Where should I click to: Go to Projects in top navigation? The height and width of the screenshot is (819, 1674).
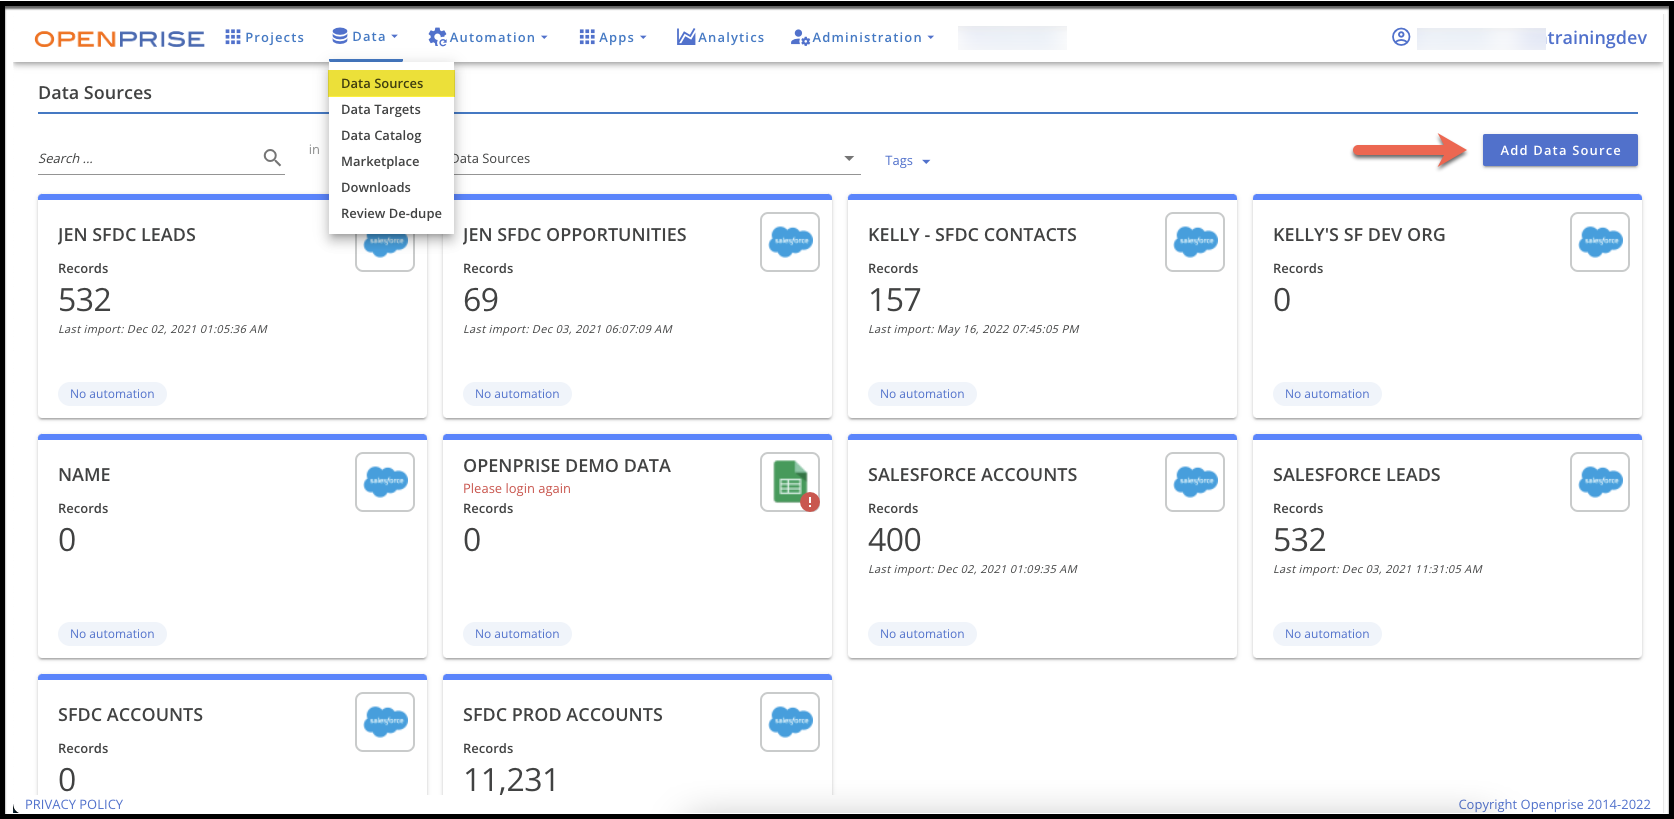[x=264, y=37]
